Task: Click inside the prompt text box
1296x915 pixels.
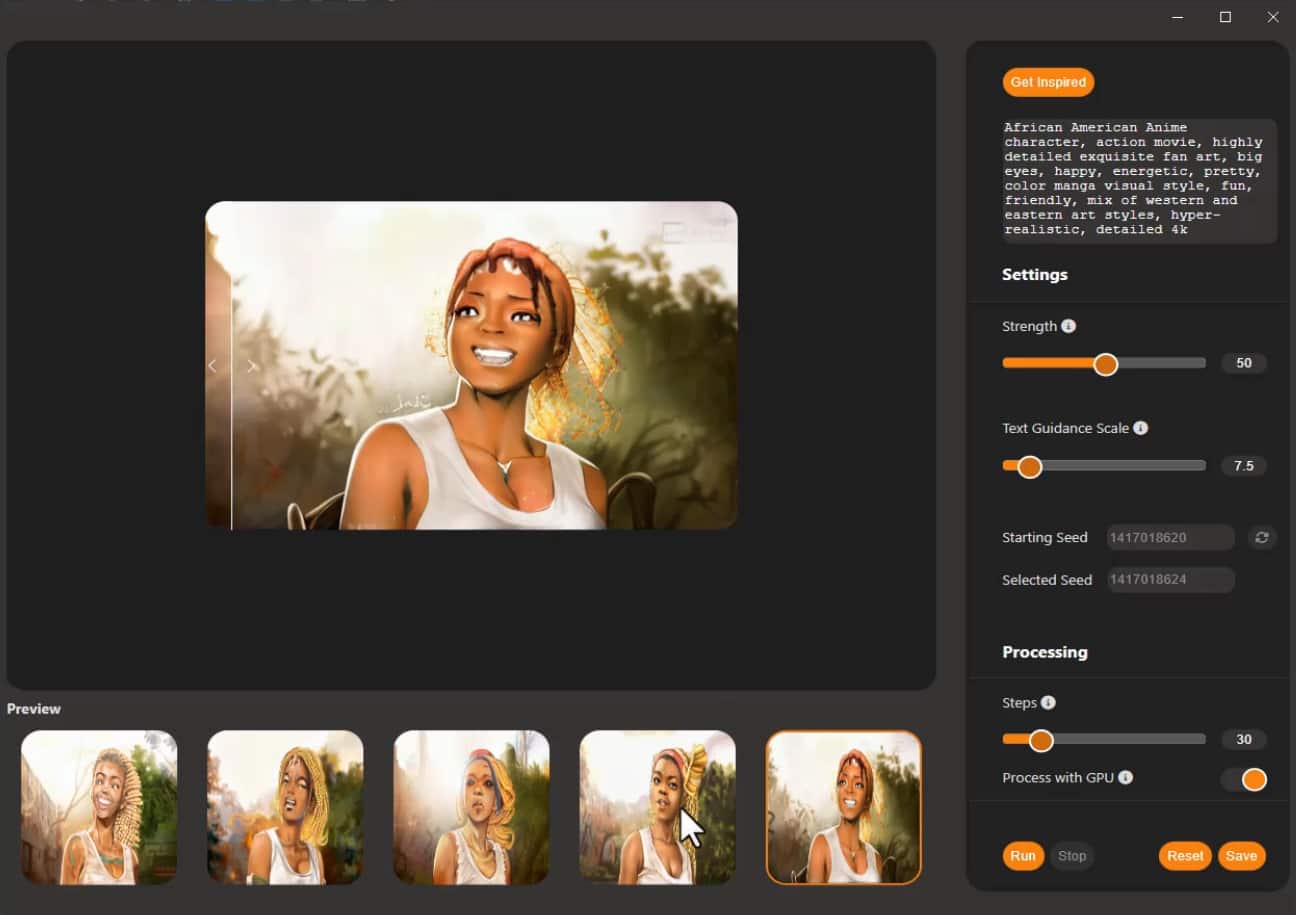Action: tap(1139, 180)
